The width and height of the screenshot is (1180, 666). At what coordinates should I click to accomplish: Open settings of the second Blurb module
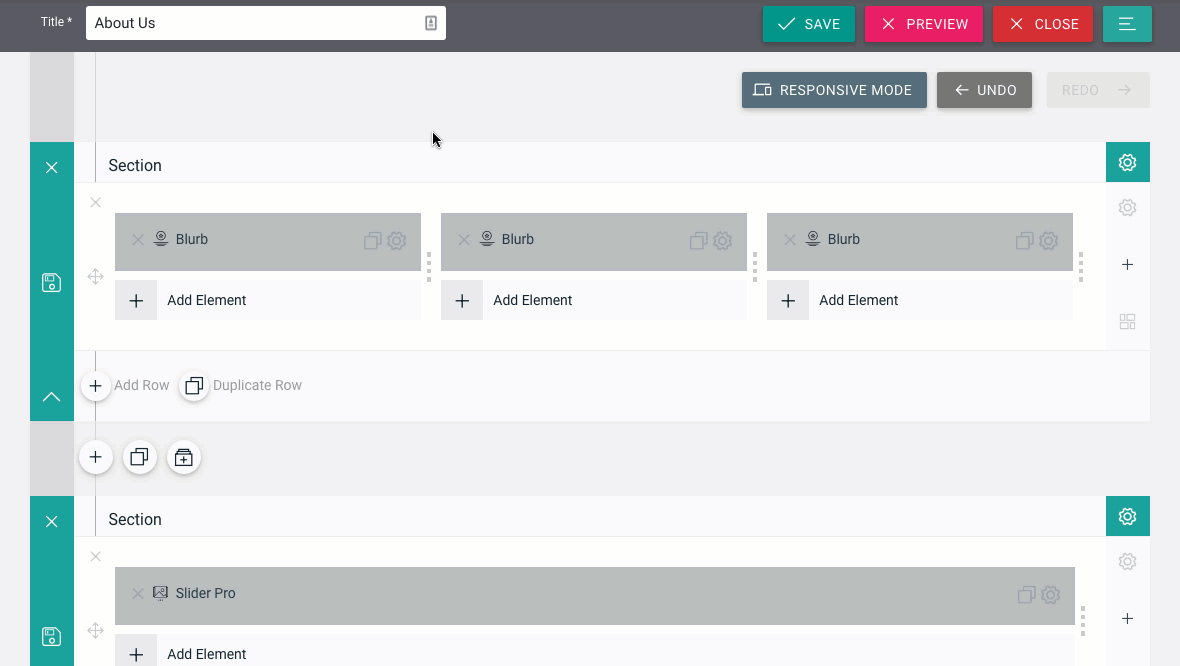(x=723, y=240)
